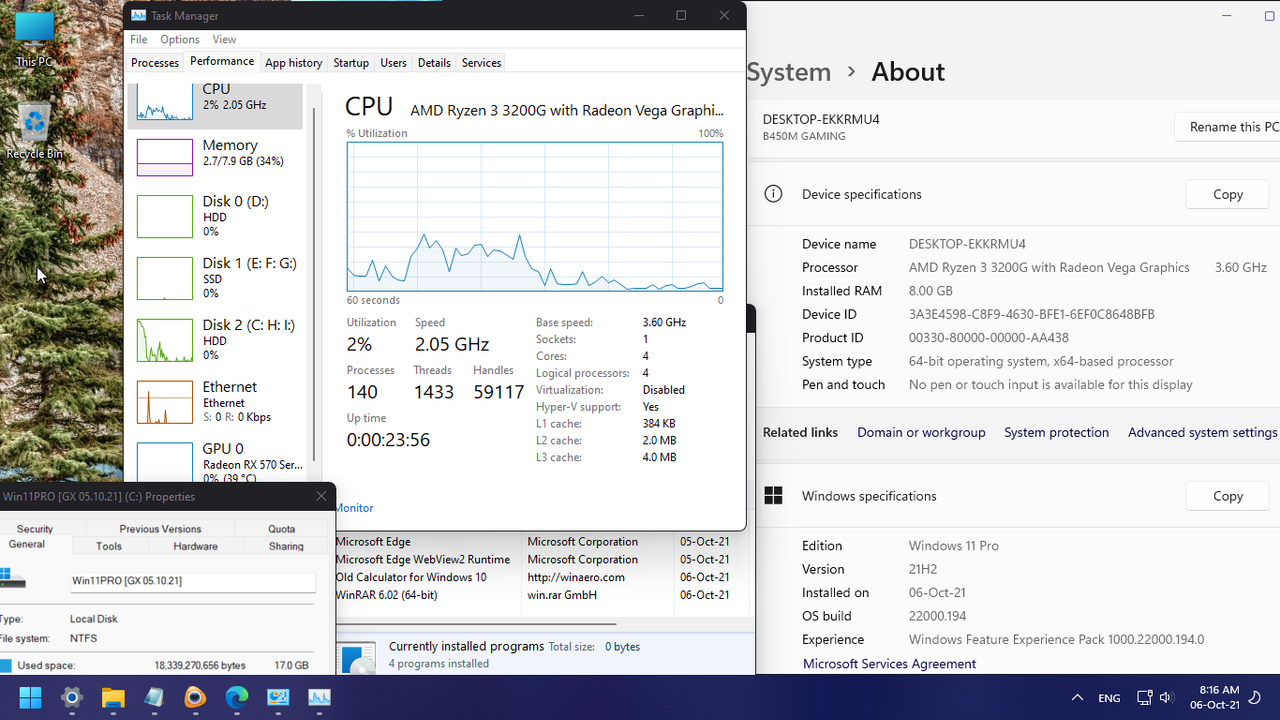Click the CPU utilization graph area
The width and height of the screenshot is (1280, 720).
point(535,217)
